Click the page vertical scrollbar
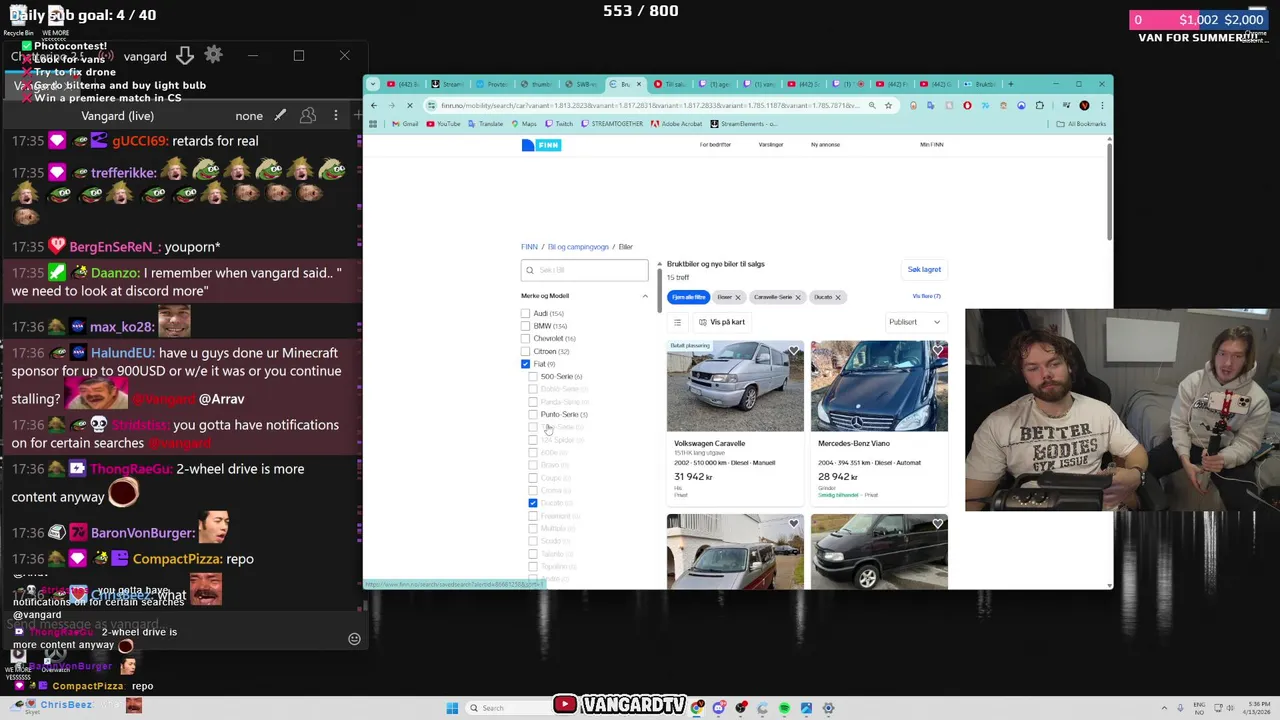The image size is (1280, 720). pos(1108,190)
